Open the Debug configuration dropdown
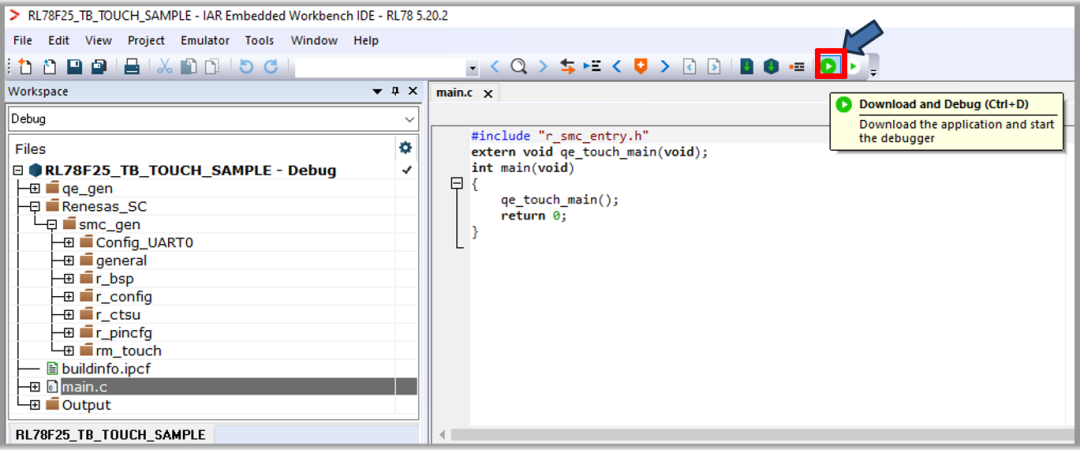Screen dimensions: 1080x450 tap(409, 119)
